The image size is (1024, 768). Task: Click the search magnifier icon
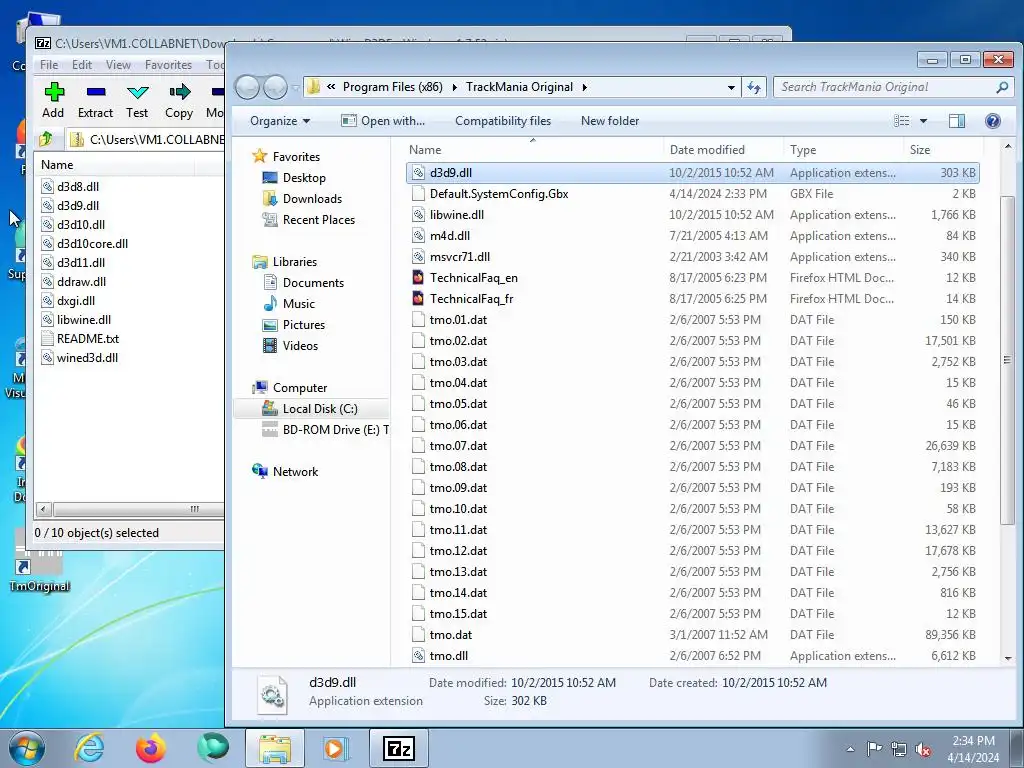(1002, 87)
